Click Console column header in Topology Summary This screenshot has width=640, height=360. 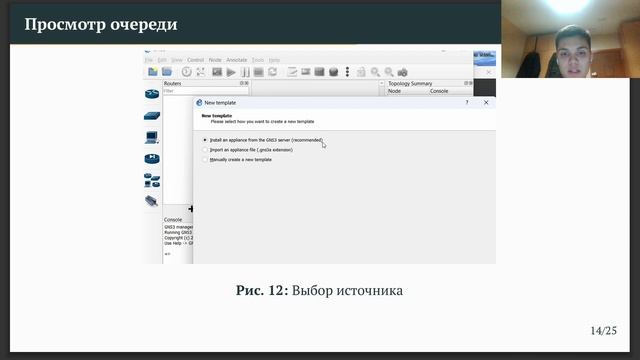click(439, 91)
